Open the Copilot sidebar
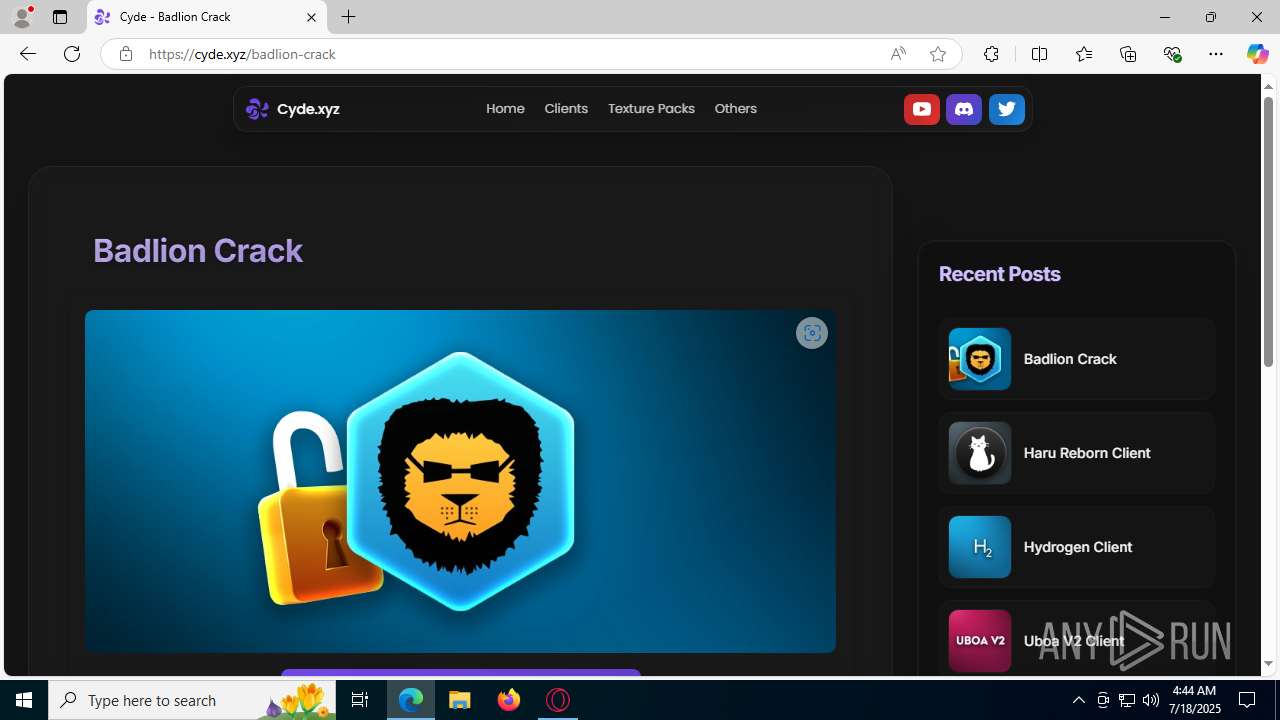1280x720 pixels. click(1257, 54)
